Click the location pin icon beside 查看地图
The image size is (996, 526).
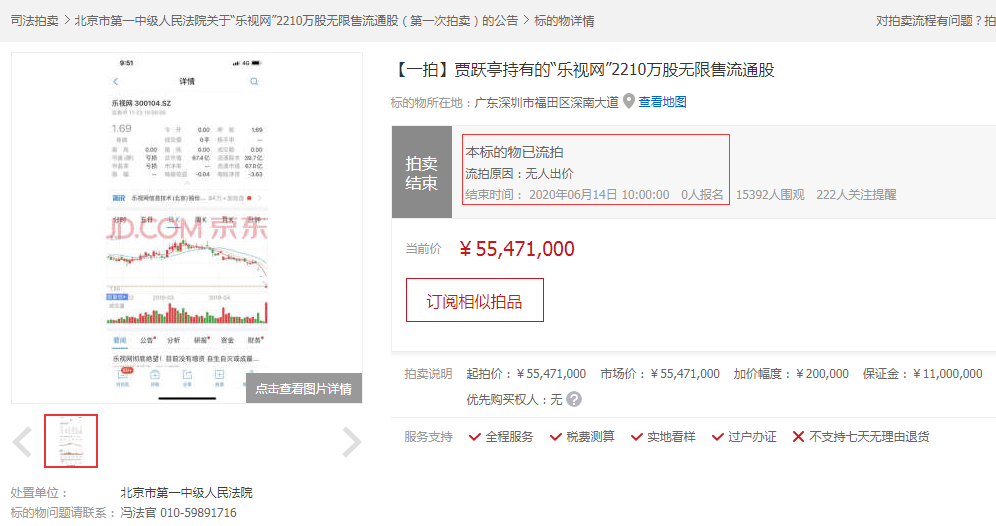point(628,102)
